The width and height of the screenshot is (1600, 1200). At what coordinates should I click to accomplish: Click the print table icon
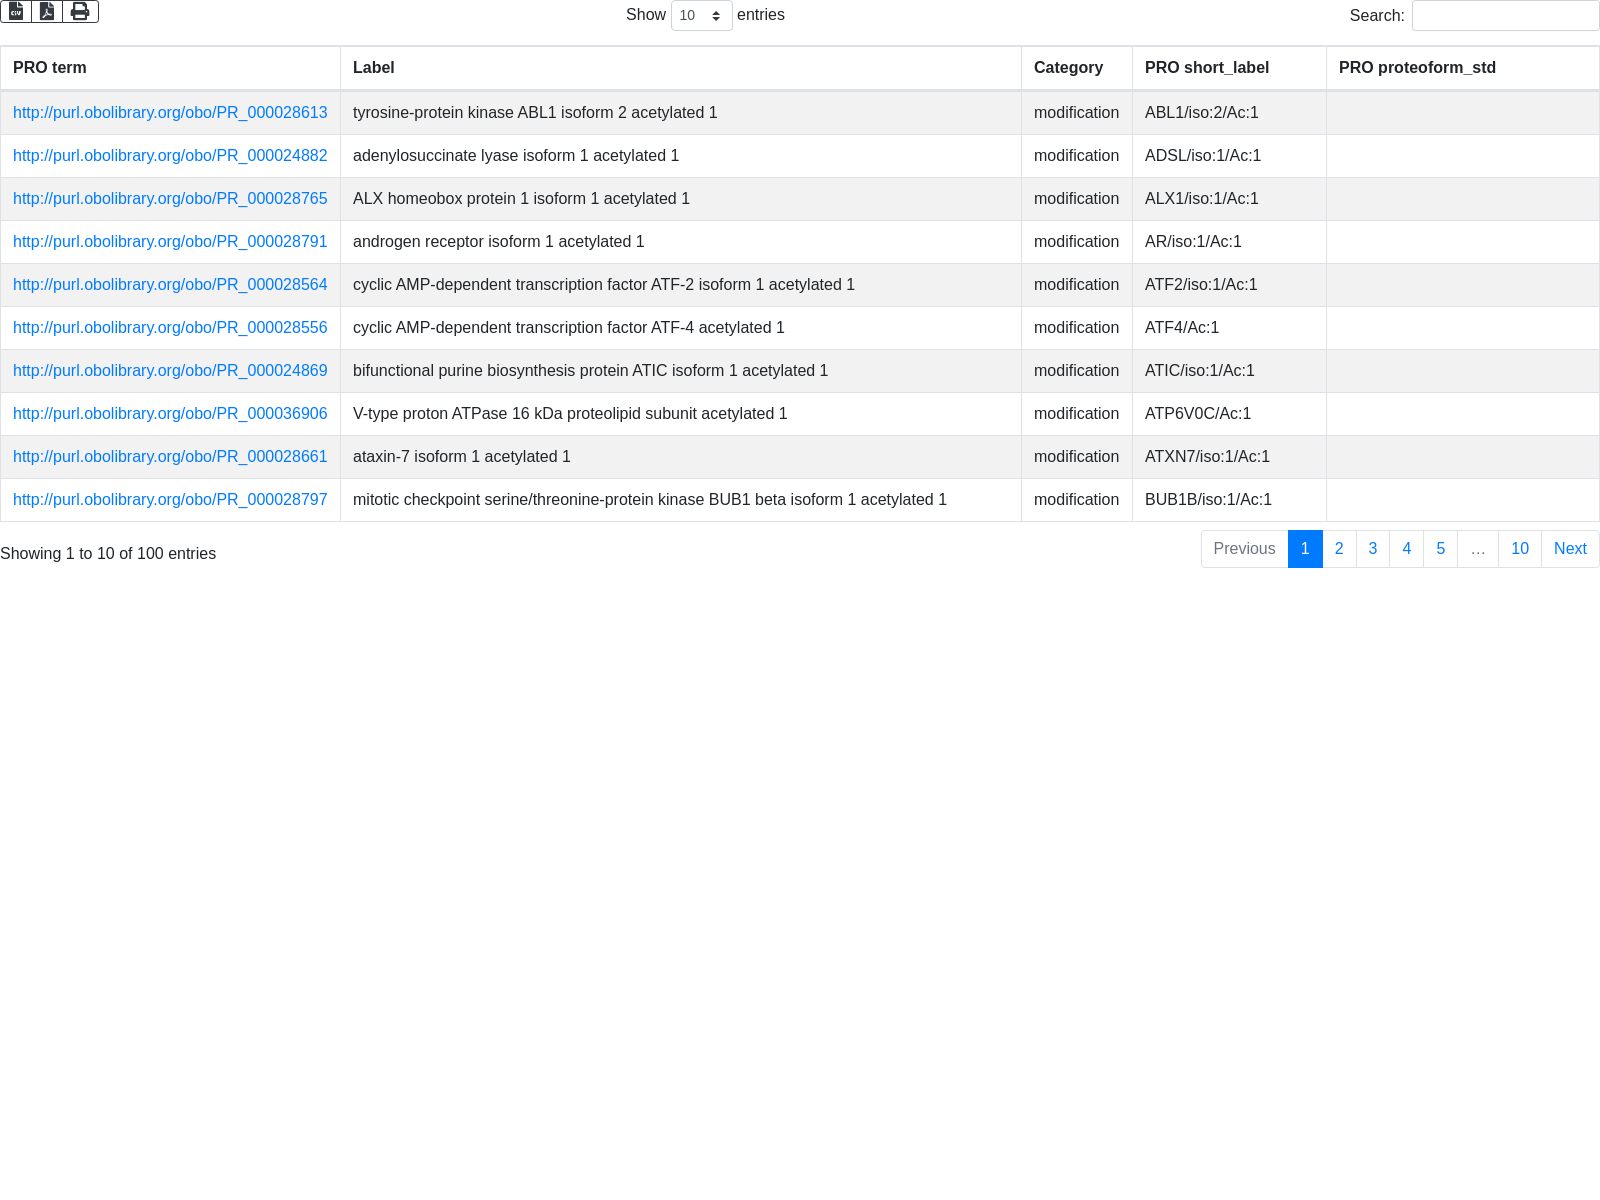pos(80,11)
